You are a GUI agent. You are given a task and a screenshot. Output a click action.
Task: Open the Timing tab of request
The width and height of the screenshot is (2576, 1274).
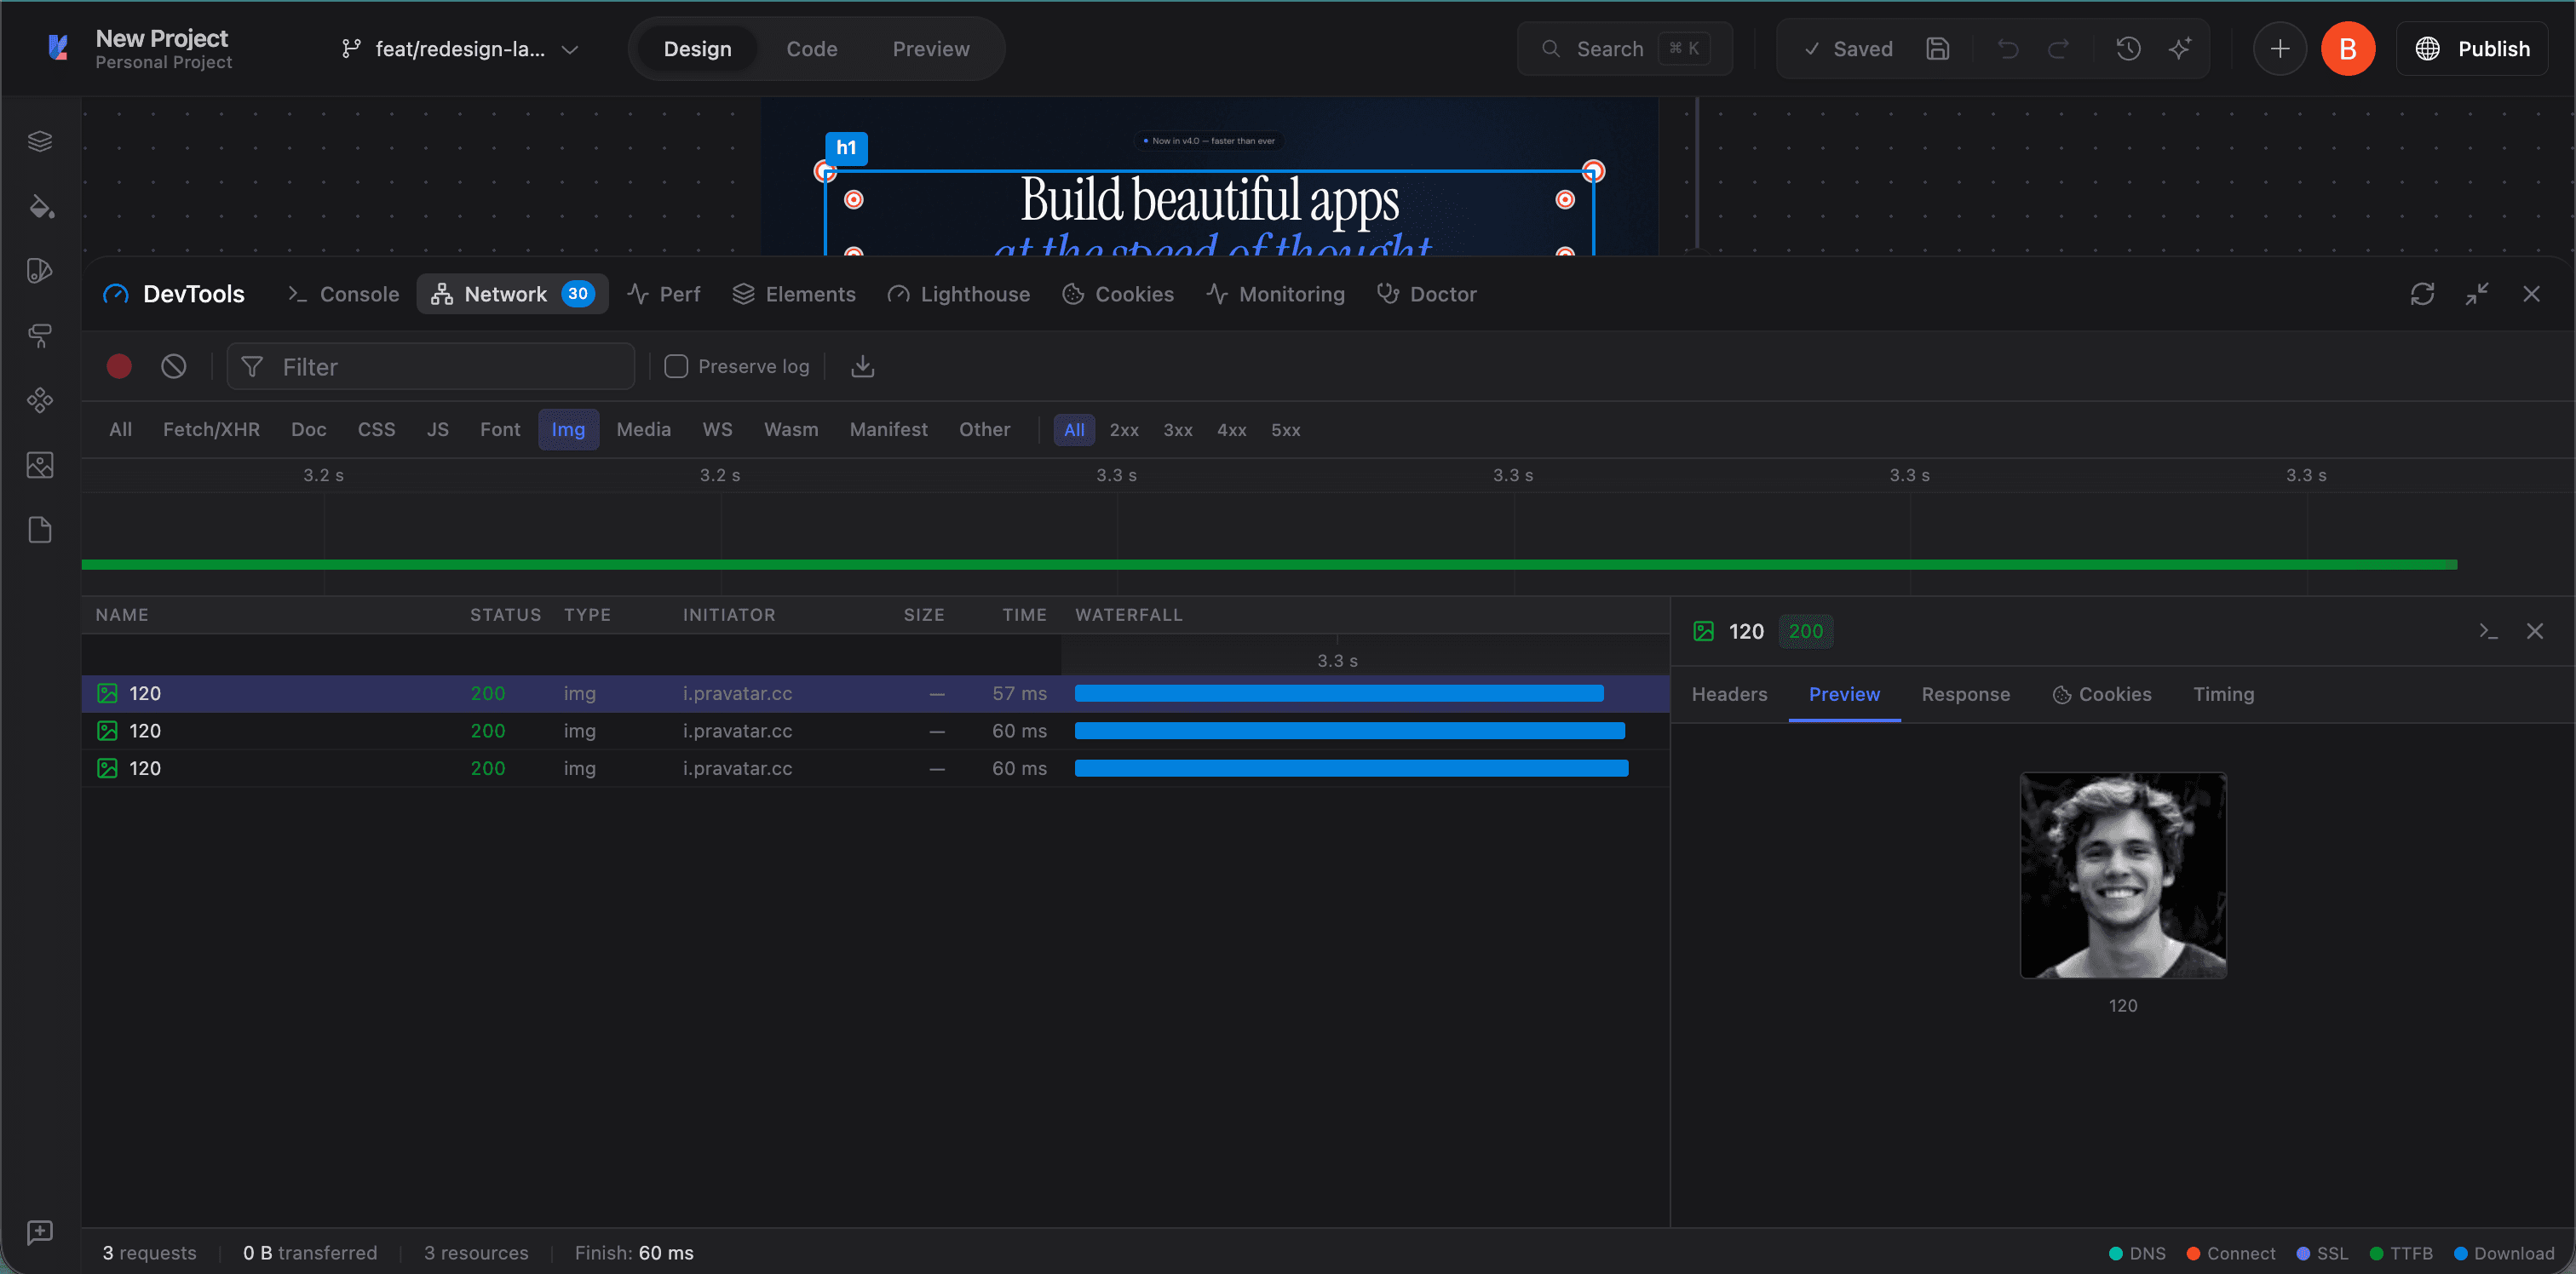[2223, 694]
